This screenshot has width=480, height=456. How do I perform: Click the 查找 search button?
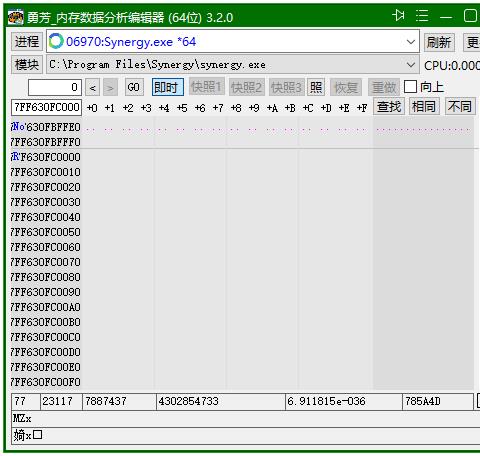[389, 107]
